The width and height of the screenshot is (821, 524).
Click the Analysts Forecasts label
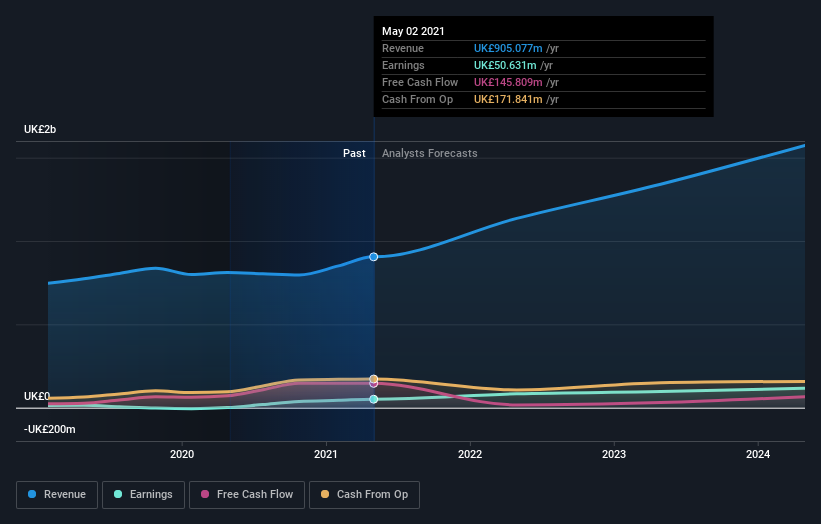[429, 153]
